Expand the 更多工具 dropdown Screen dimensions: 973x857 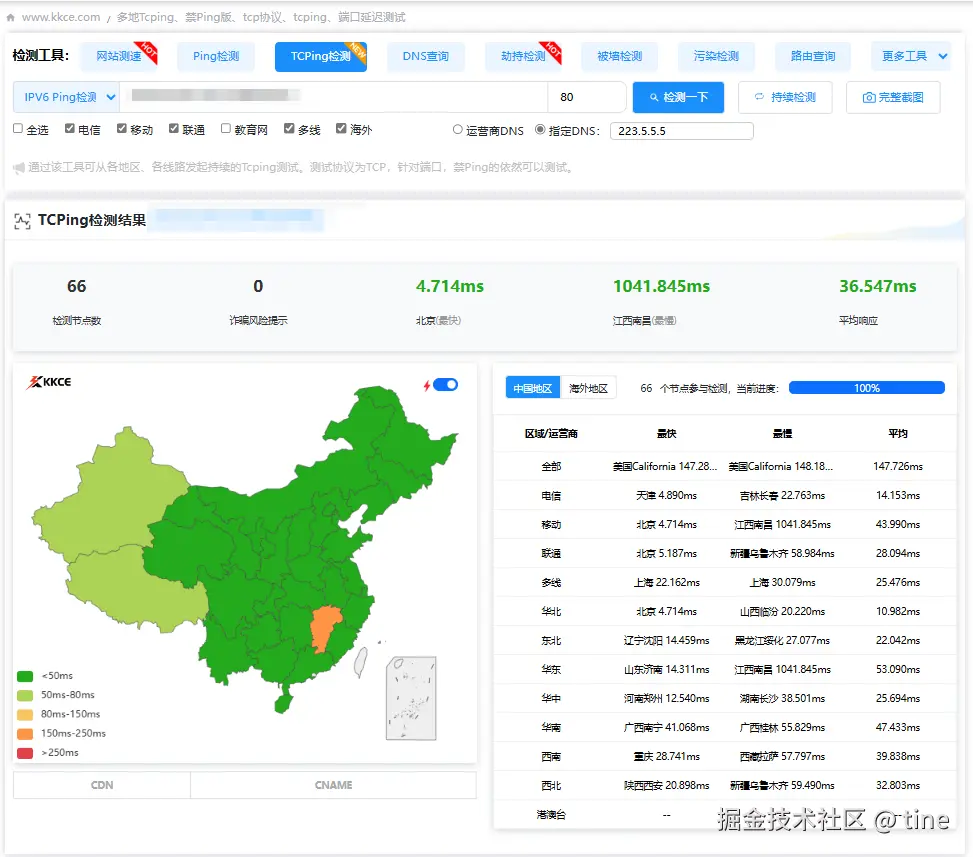click(910, 56)
